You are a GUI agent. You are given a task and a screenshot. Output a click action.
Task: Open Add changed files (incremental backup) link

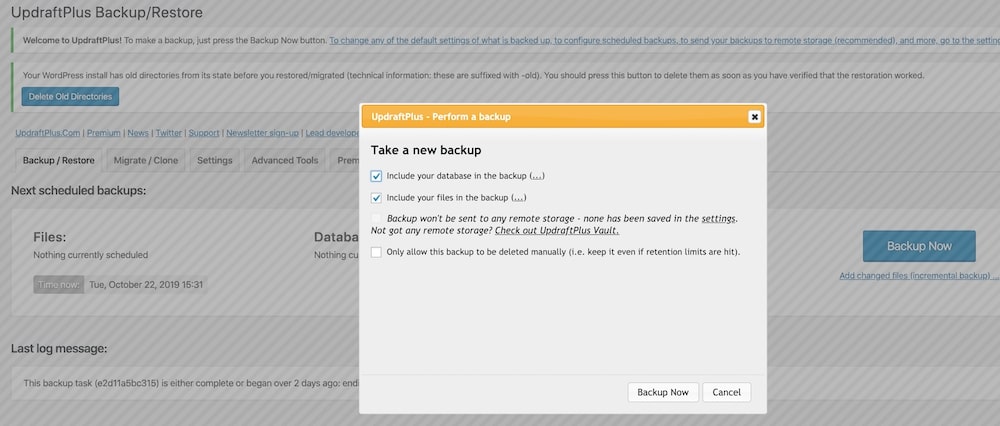point(918,275)
